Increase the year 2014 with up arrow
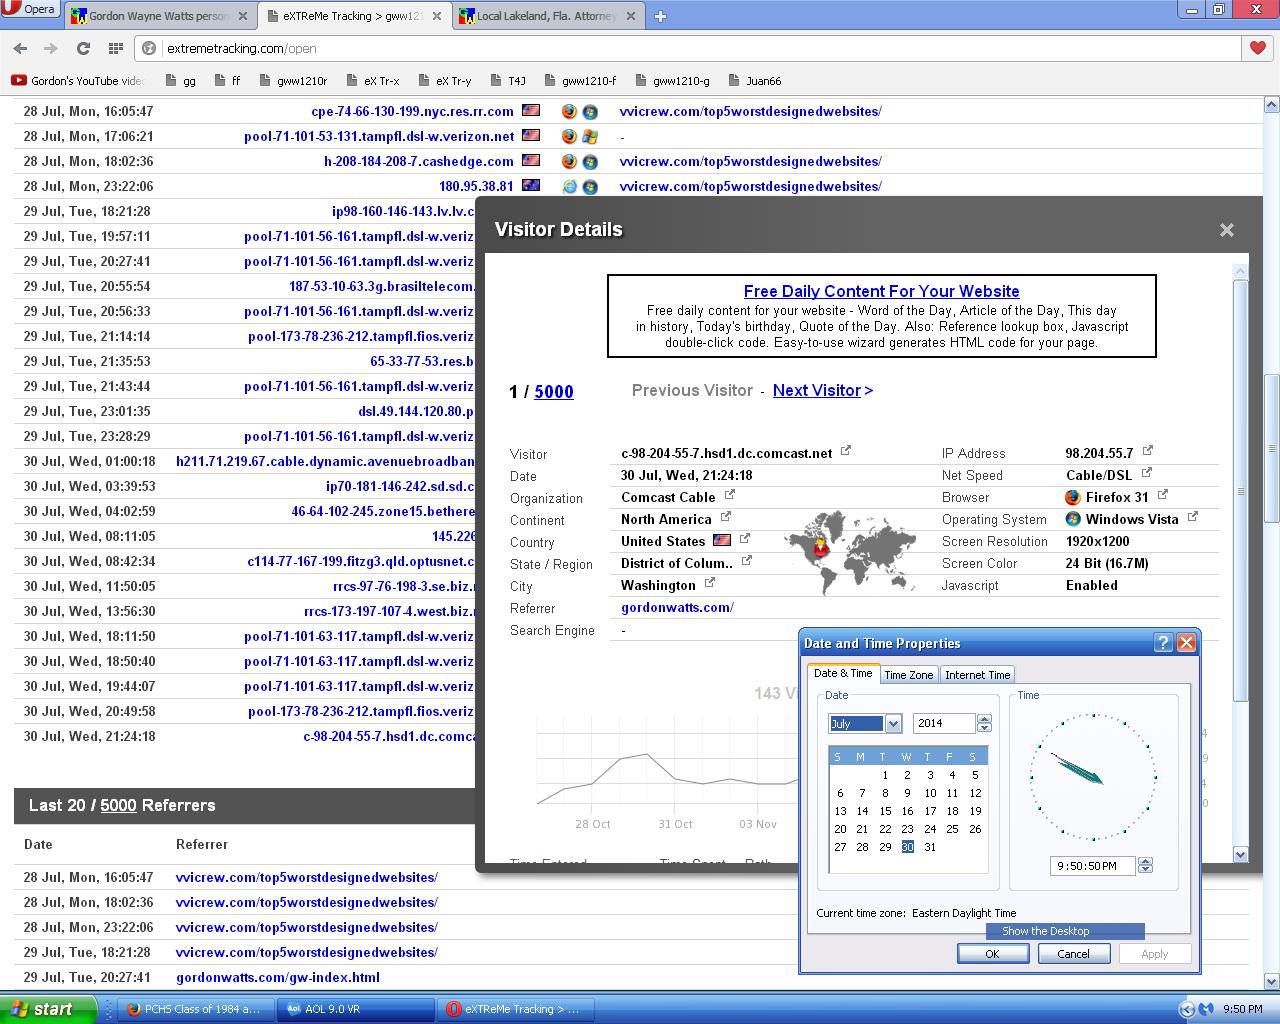 click(x=984, y=719)
